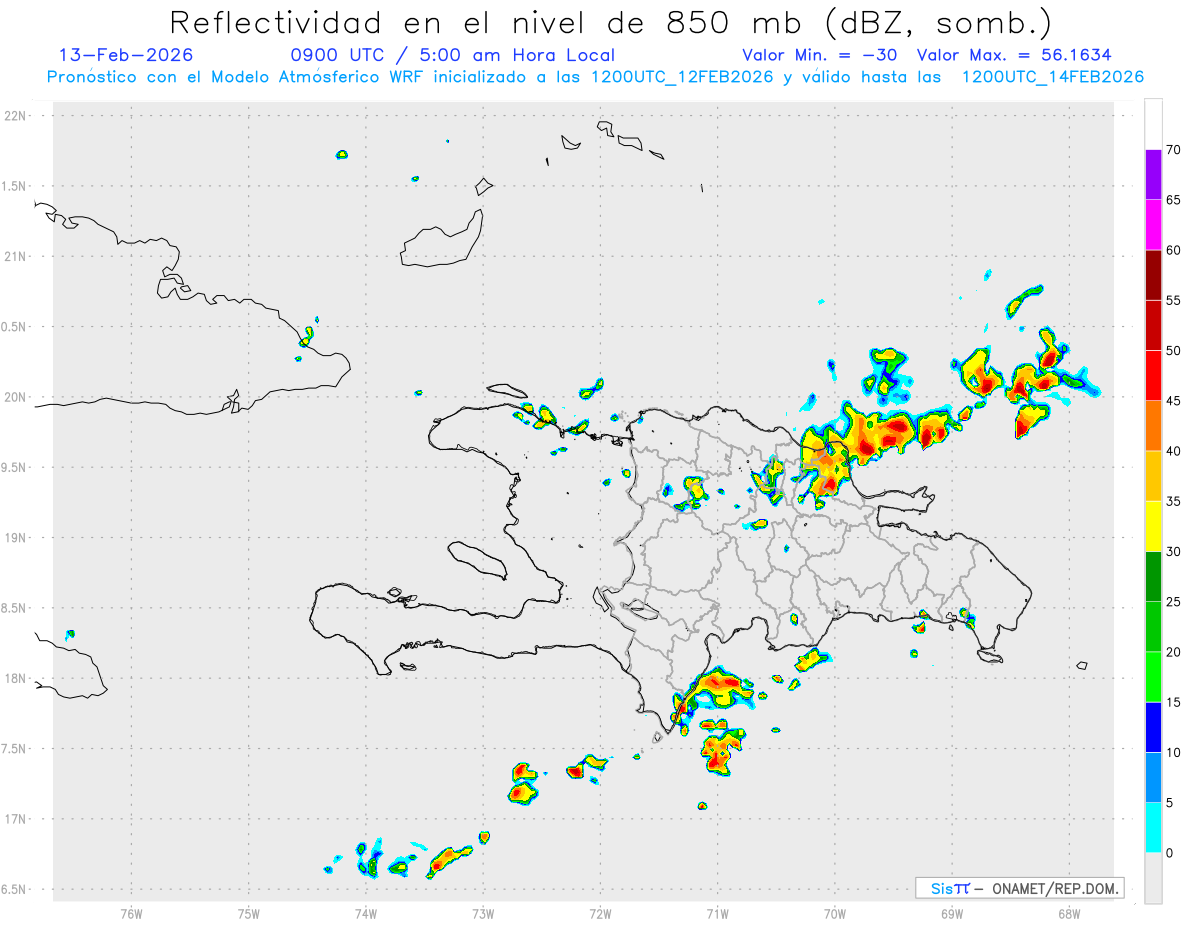This screenshot has height=927, width=1200.
Task: Click the magenta 60–65 dBZ colorbar segment
Action: click(1153, 225)
